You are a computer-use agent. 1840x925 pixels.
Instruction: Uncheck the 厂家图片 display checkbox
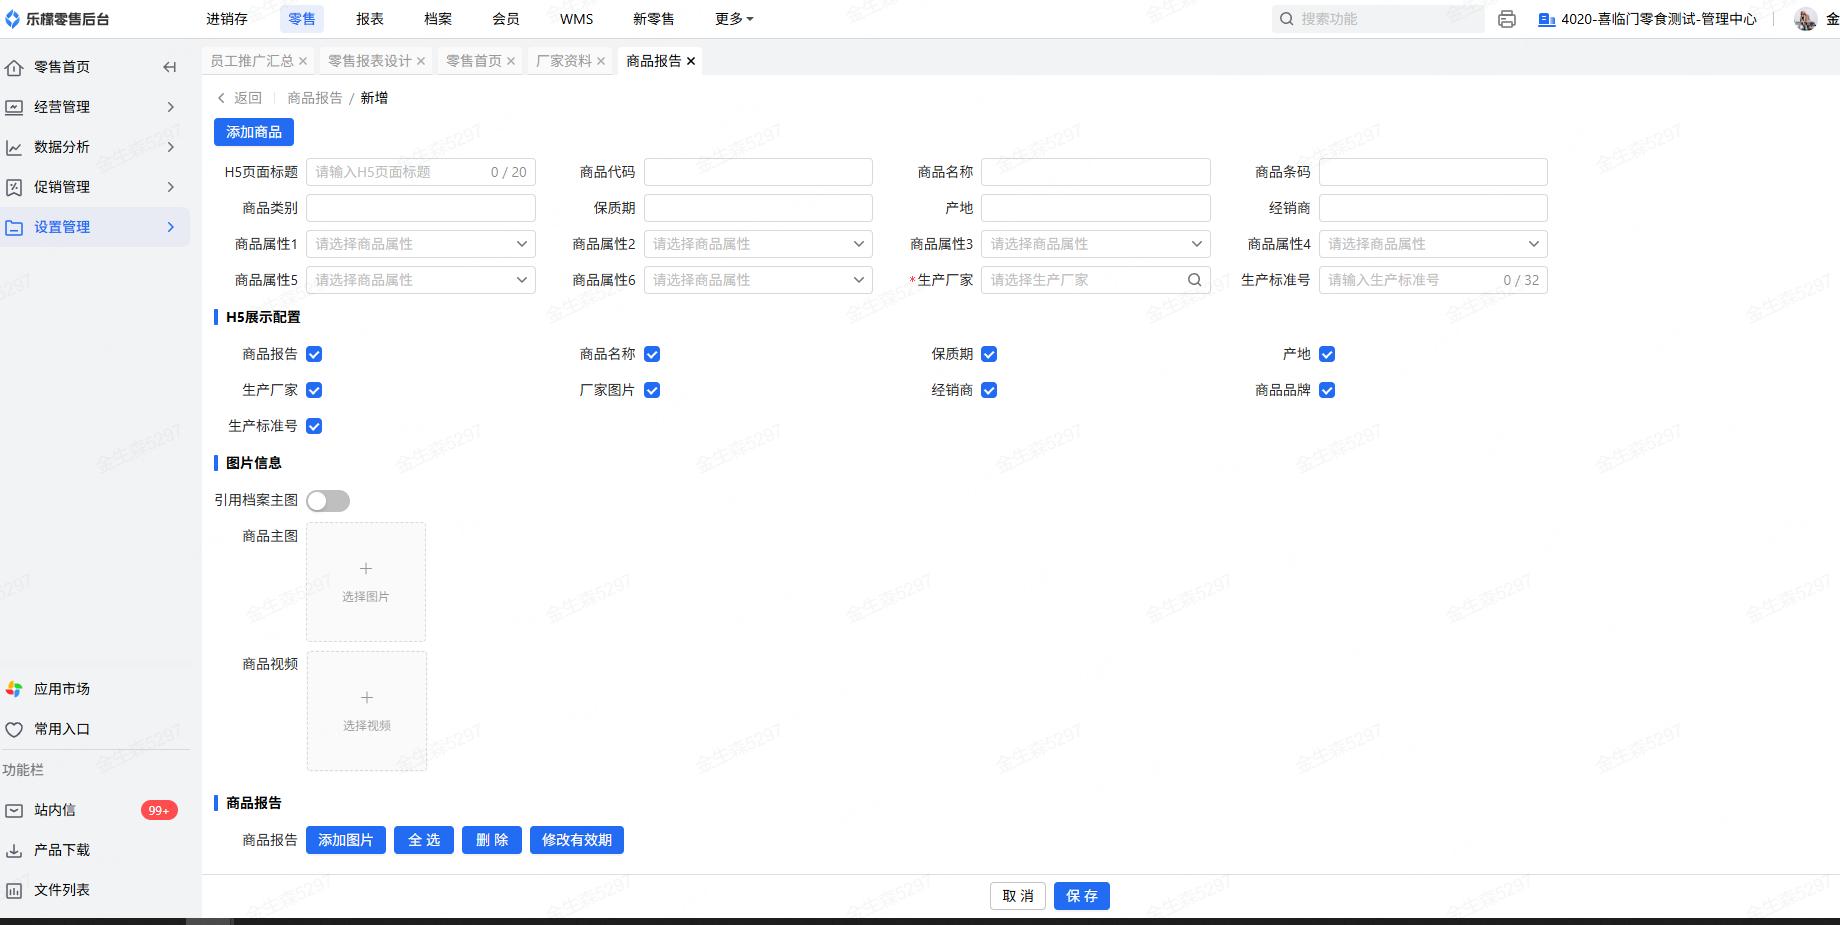pyautogui.click(x=652, y=390)
